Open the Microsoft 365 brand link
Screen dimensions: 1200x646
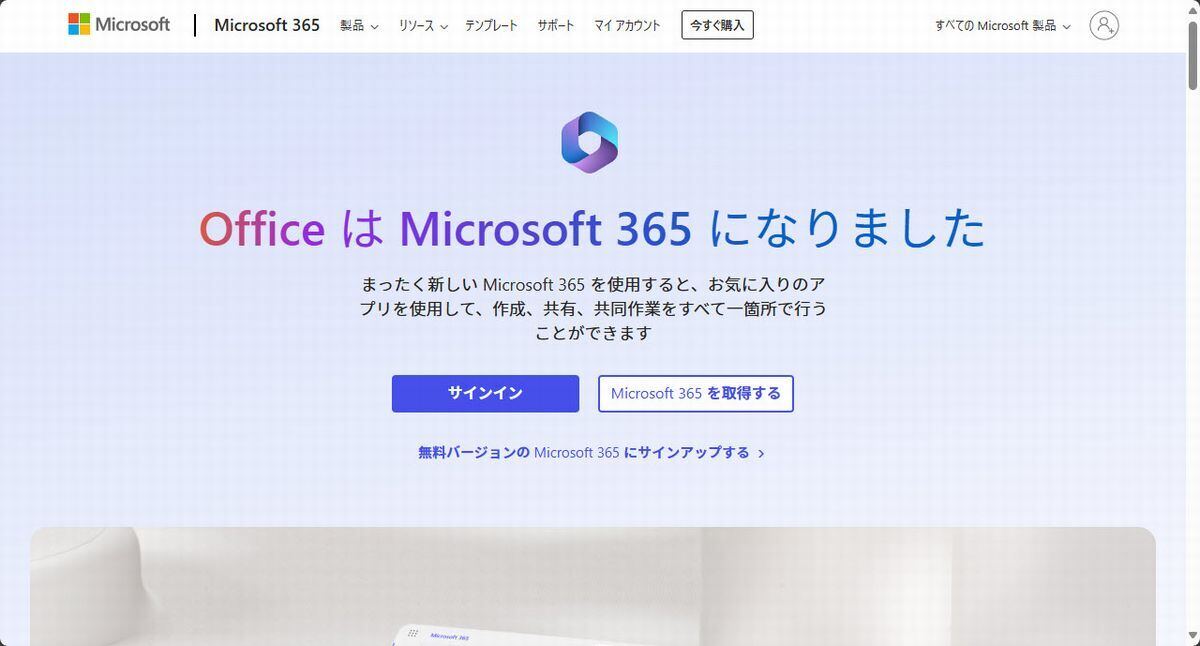point(267,25)
